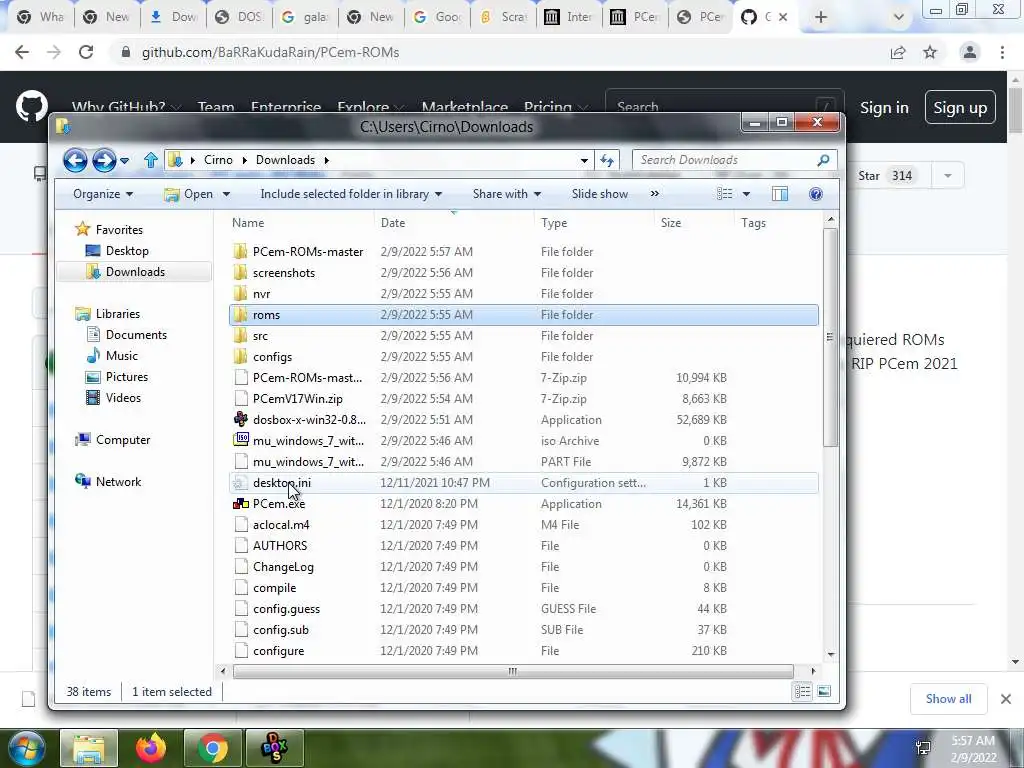
Task: Select the screenshots folder row
Action: 524,272
